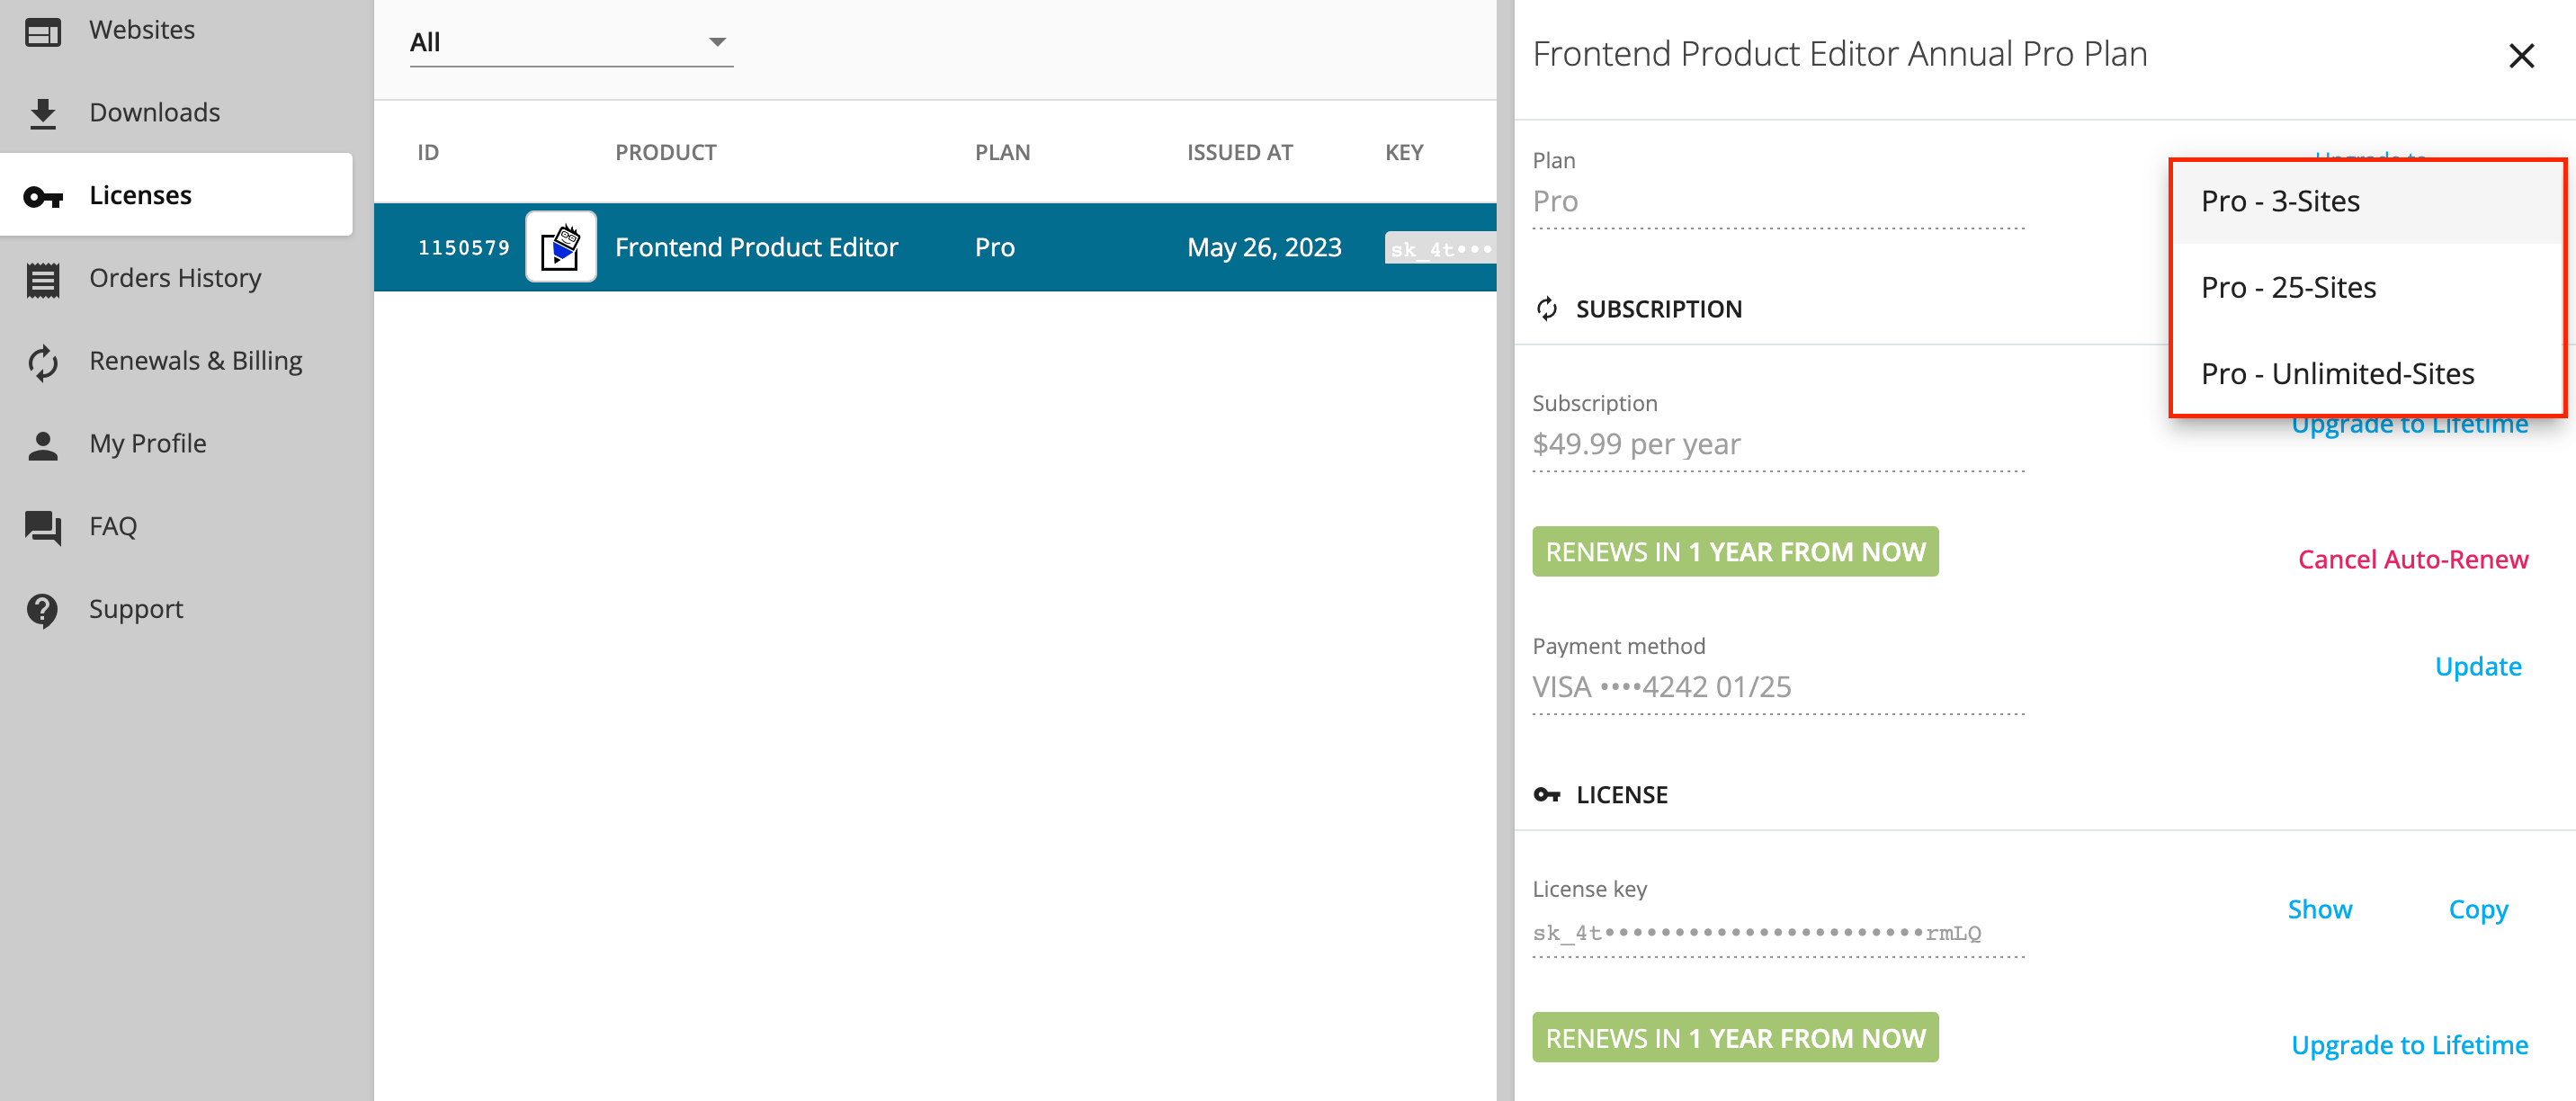Image resolution: width=2576 pixels, height=1101 pixels.
Task: Go to the Licenses page
Action: [x=176, y=195]
